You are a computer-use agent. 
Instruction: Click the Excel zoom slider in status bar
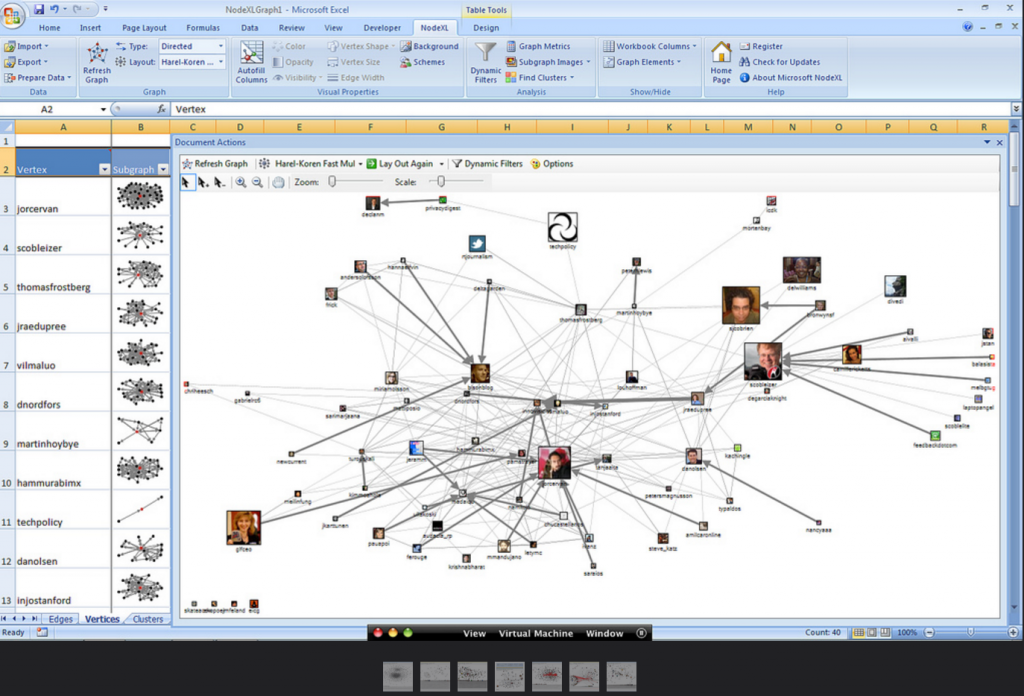pos(970,632)
